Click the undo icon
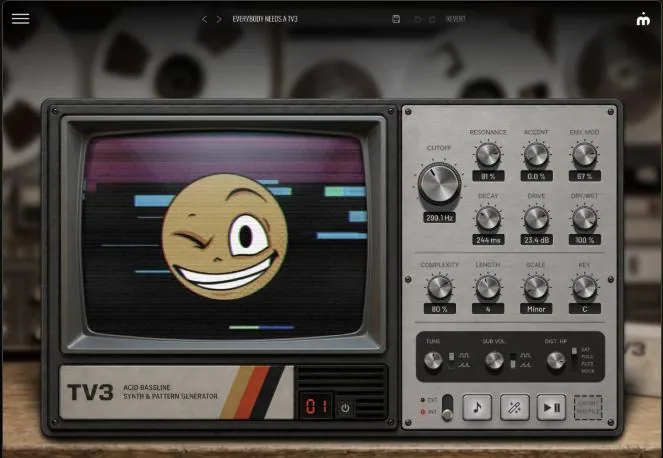 pos(417,19)
